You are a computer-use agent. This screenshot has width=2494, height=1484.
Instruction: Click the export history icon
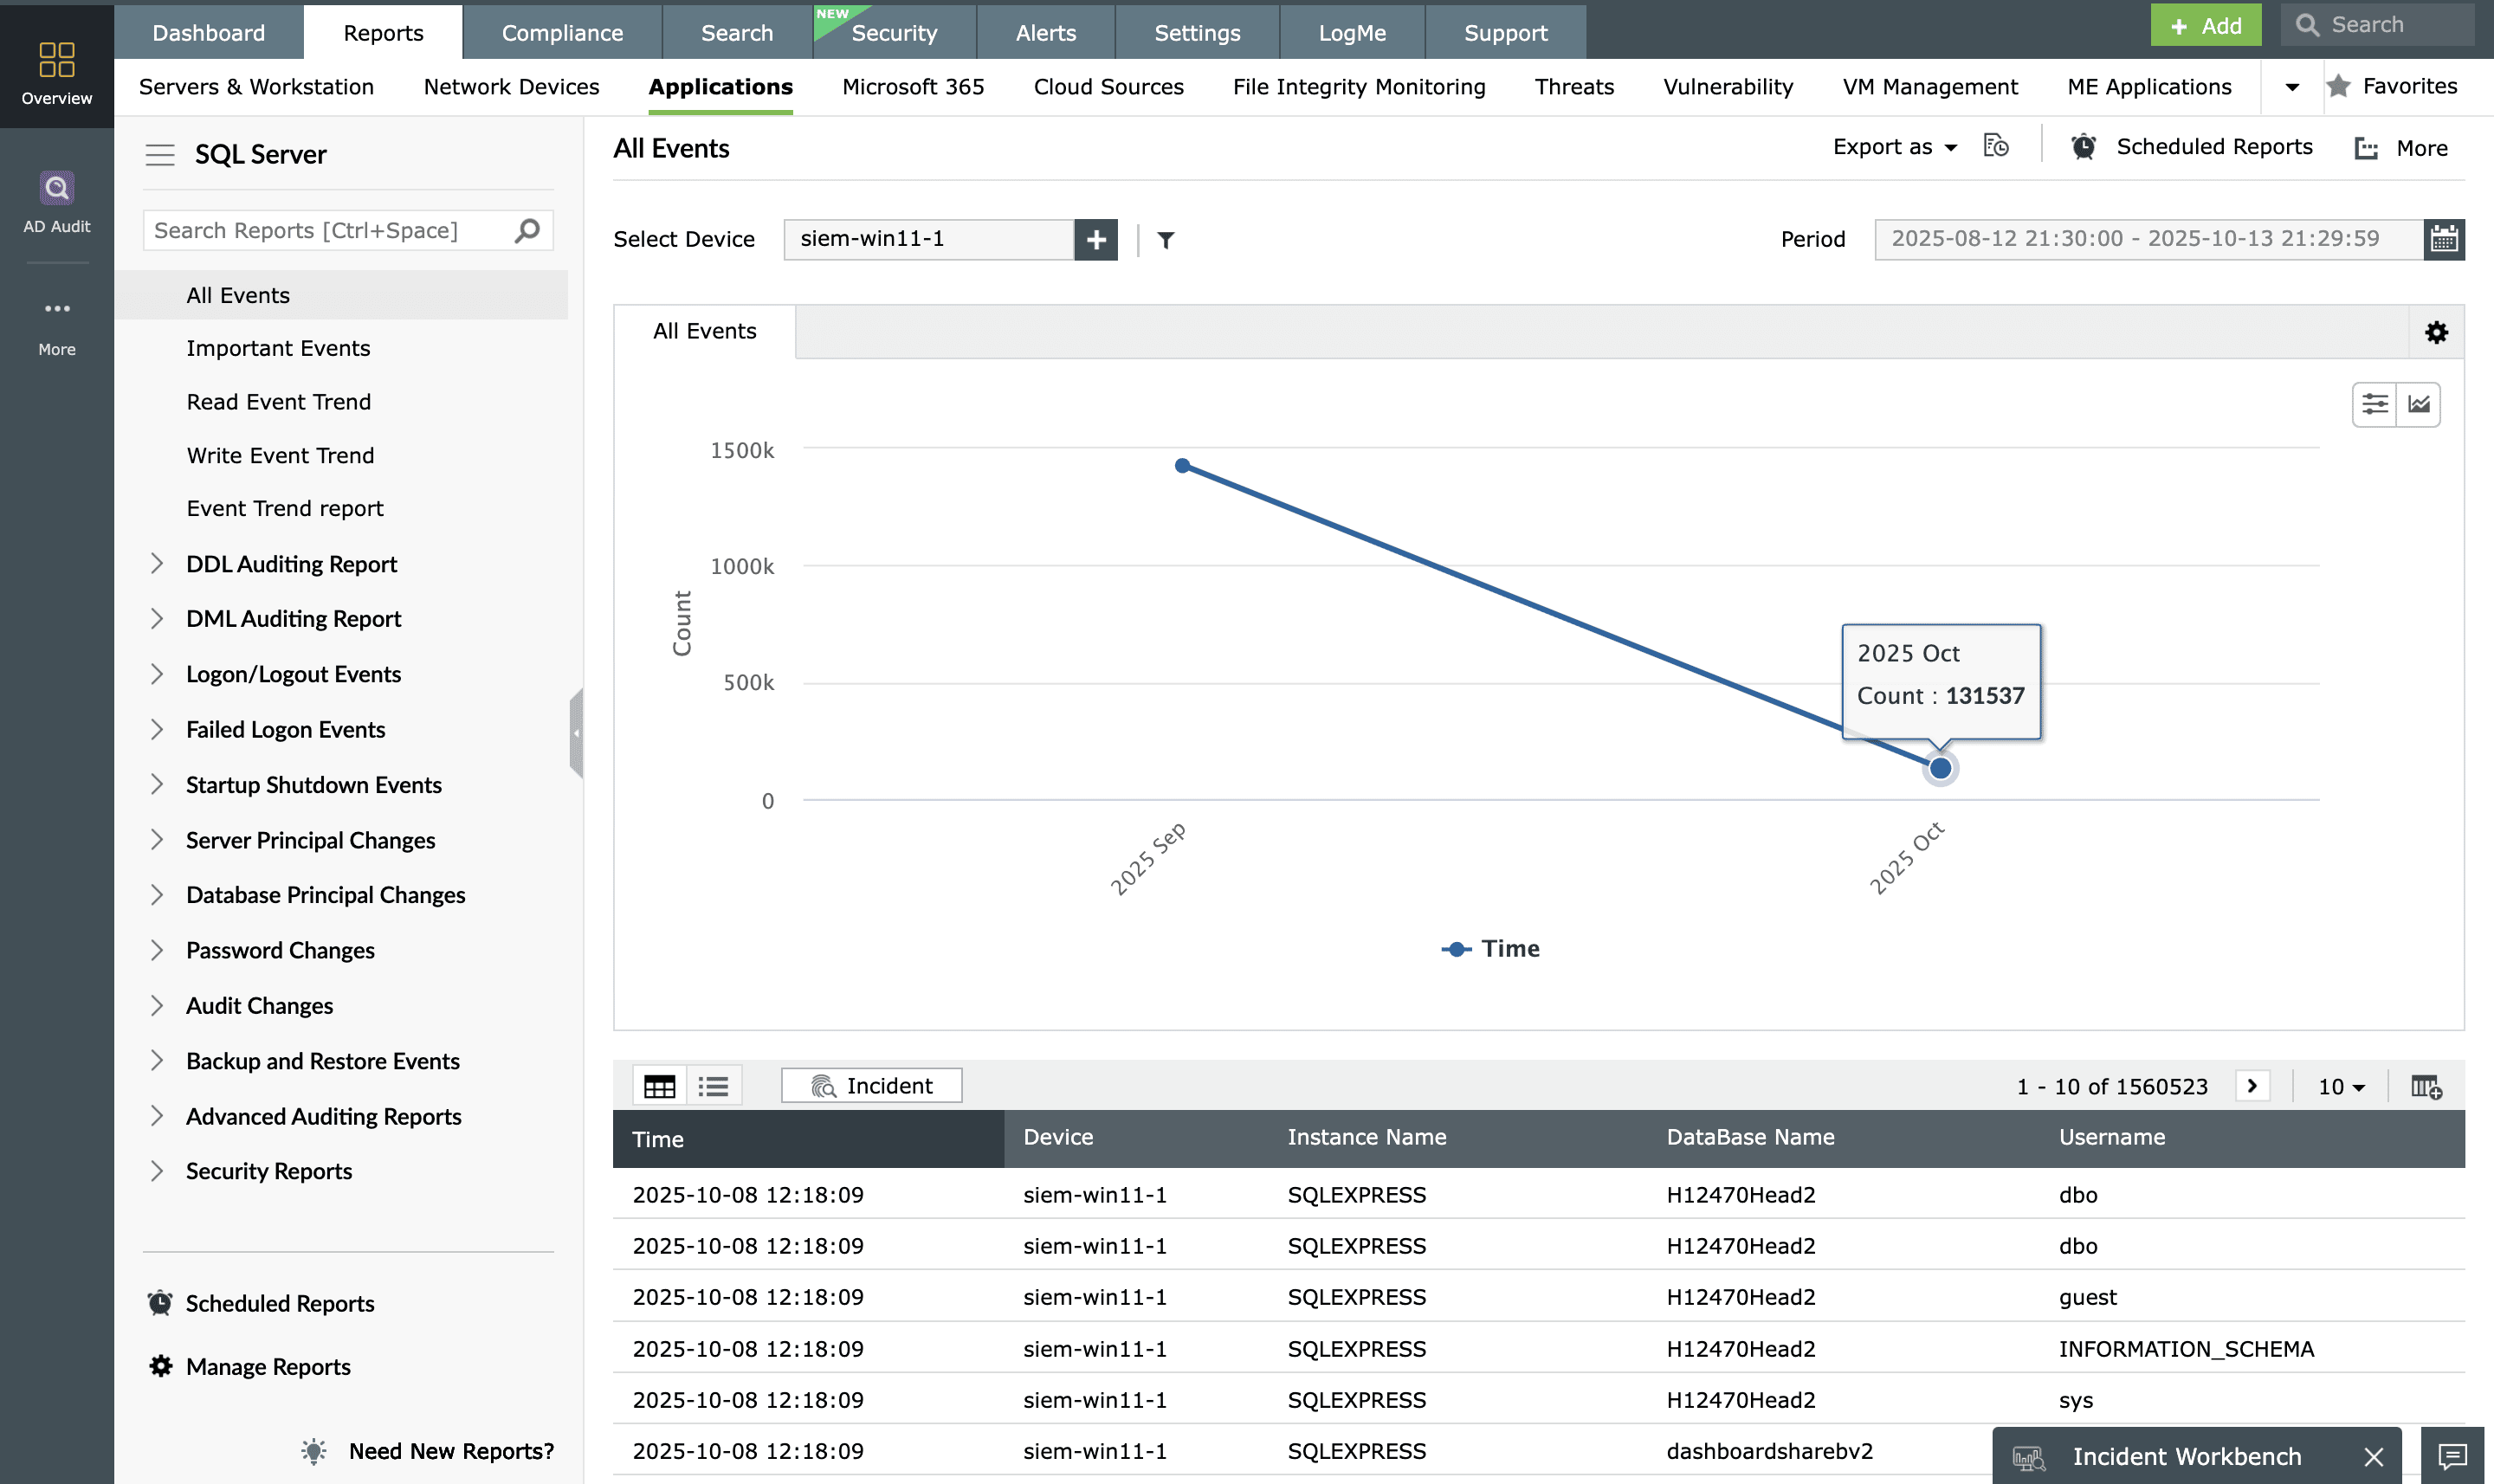pos(1995,147)
